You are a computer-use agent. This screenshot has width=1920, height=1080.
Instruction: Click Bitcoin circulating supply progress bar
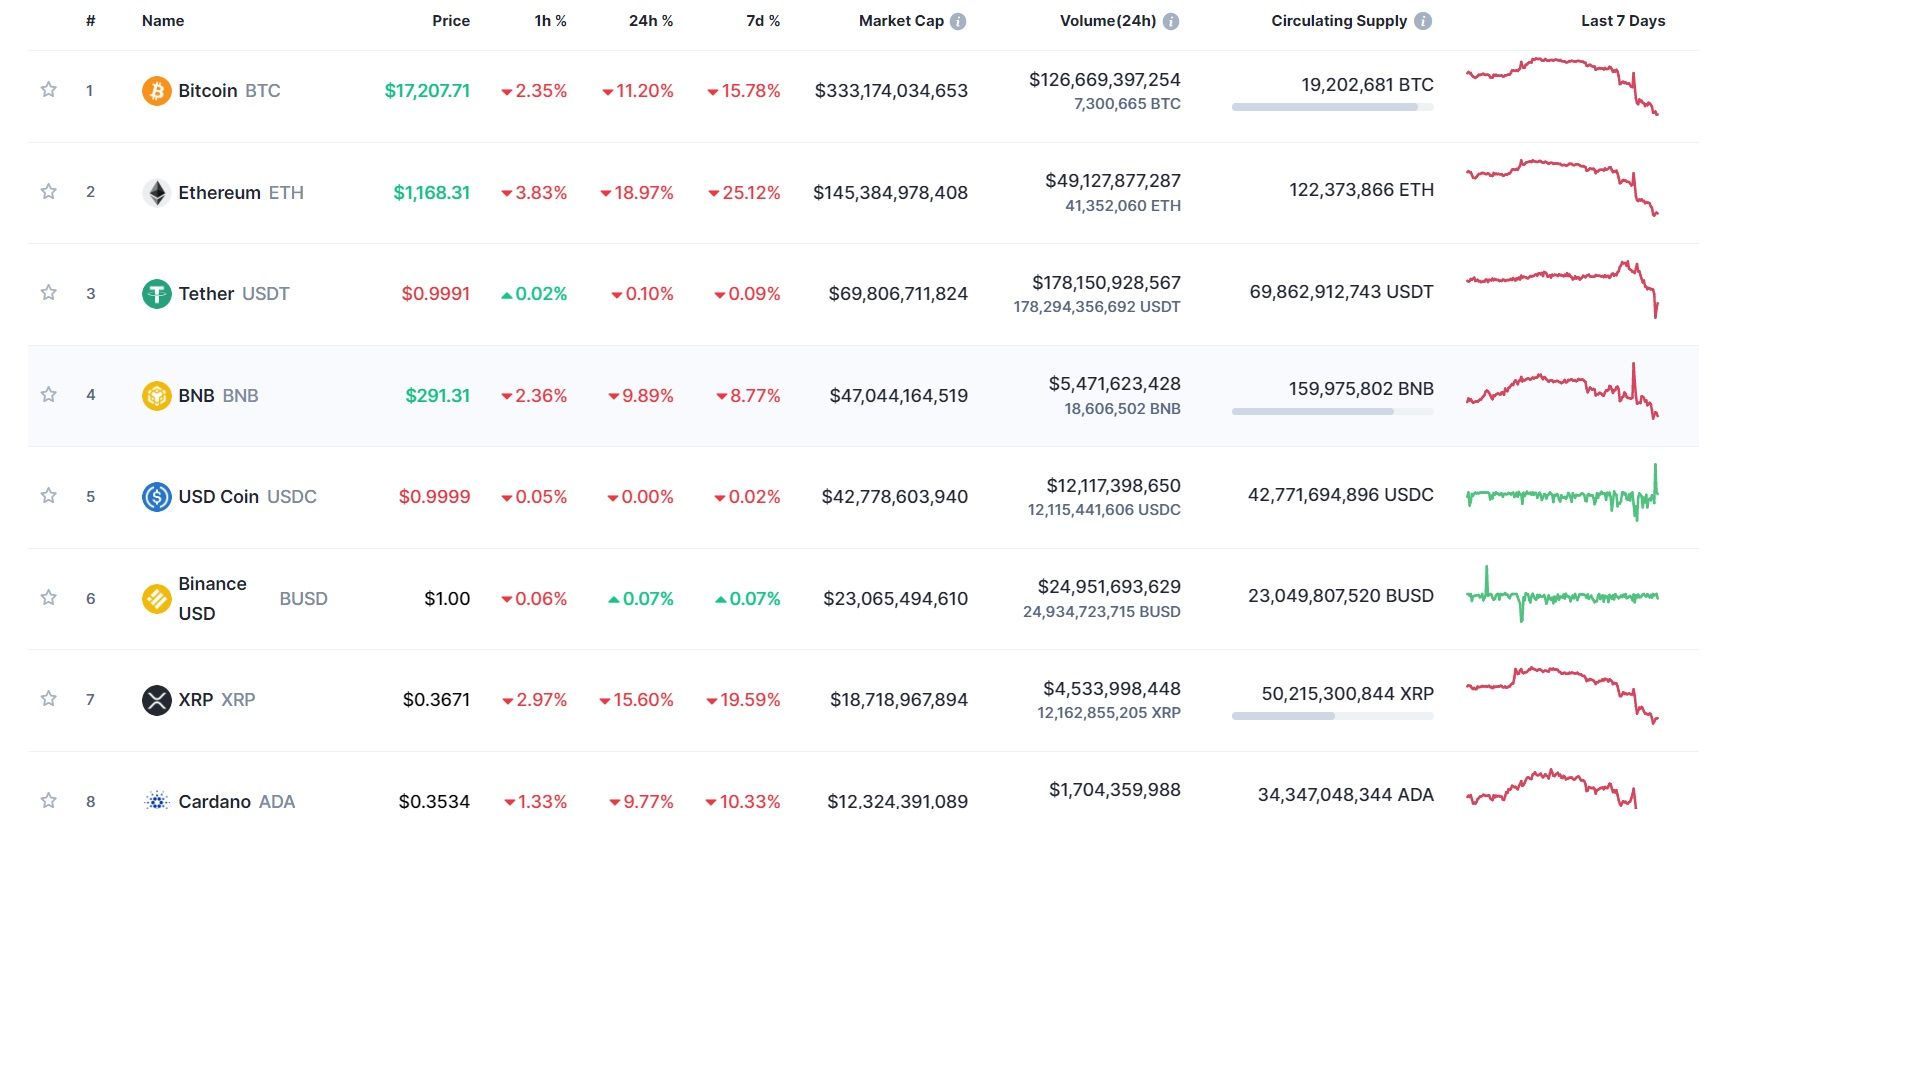[1332, 107]
